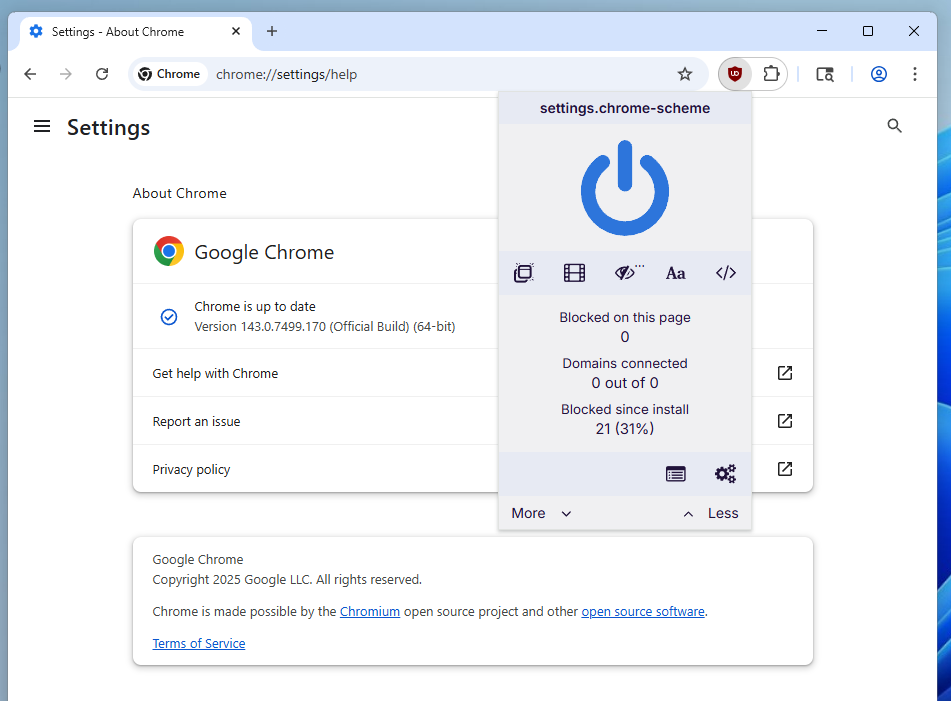Open the Settings hamburger menu

point(41,126)
